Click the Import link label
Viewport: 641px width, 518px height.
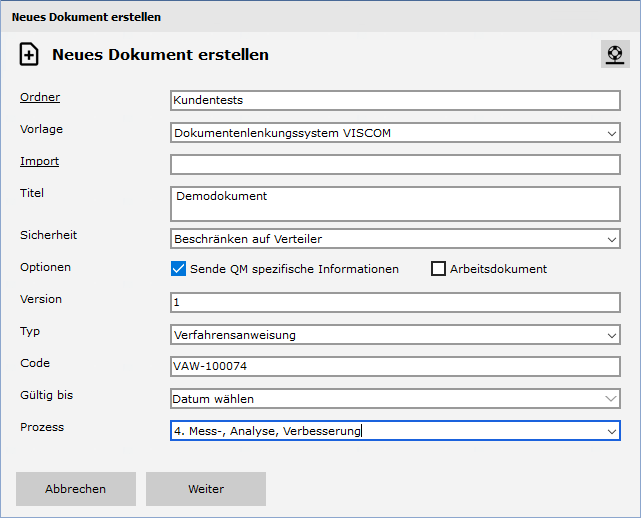[39, 161]
